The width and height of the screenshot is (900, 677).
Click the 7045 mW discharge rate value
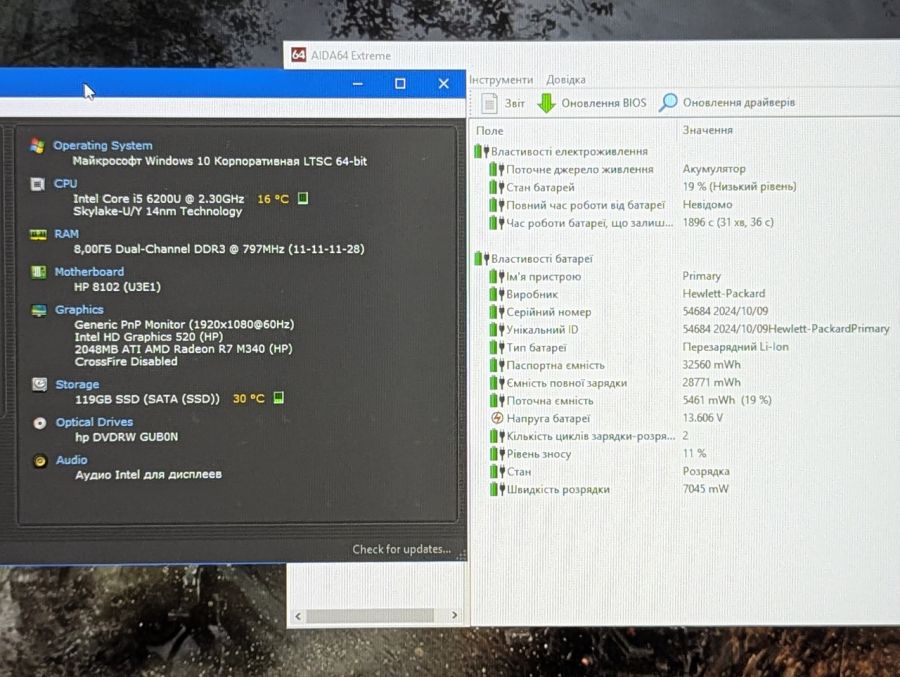point(705,489)
